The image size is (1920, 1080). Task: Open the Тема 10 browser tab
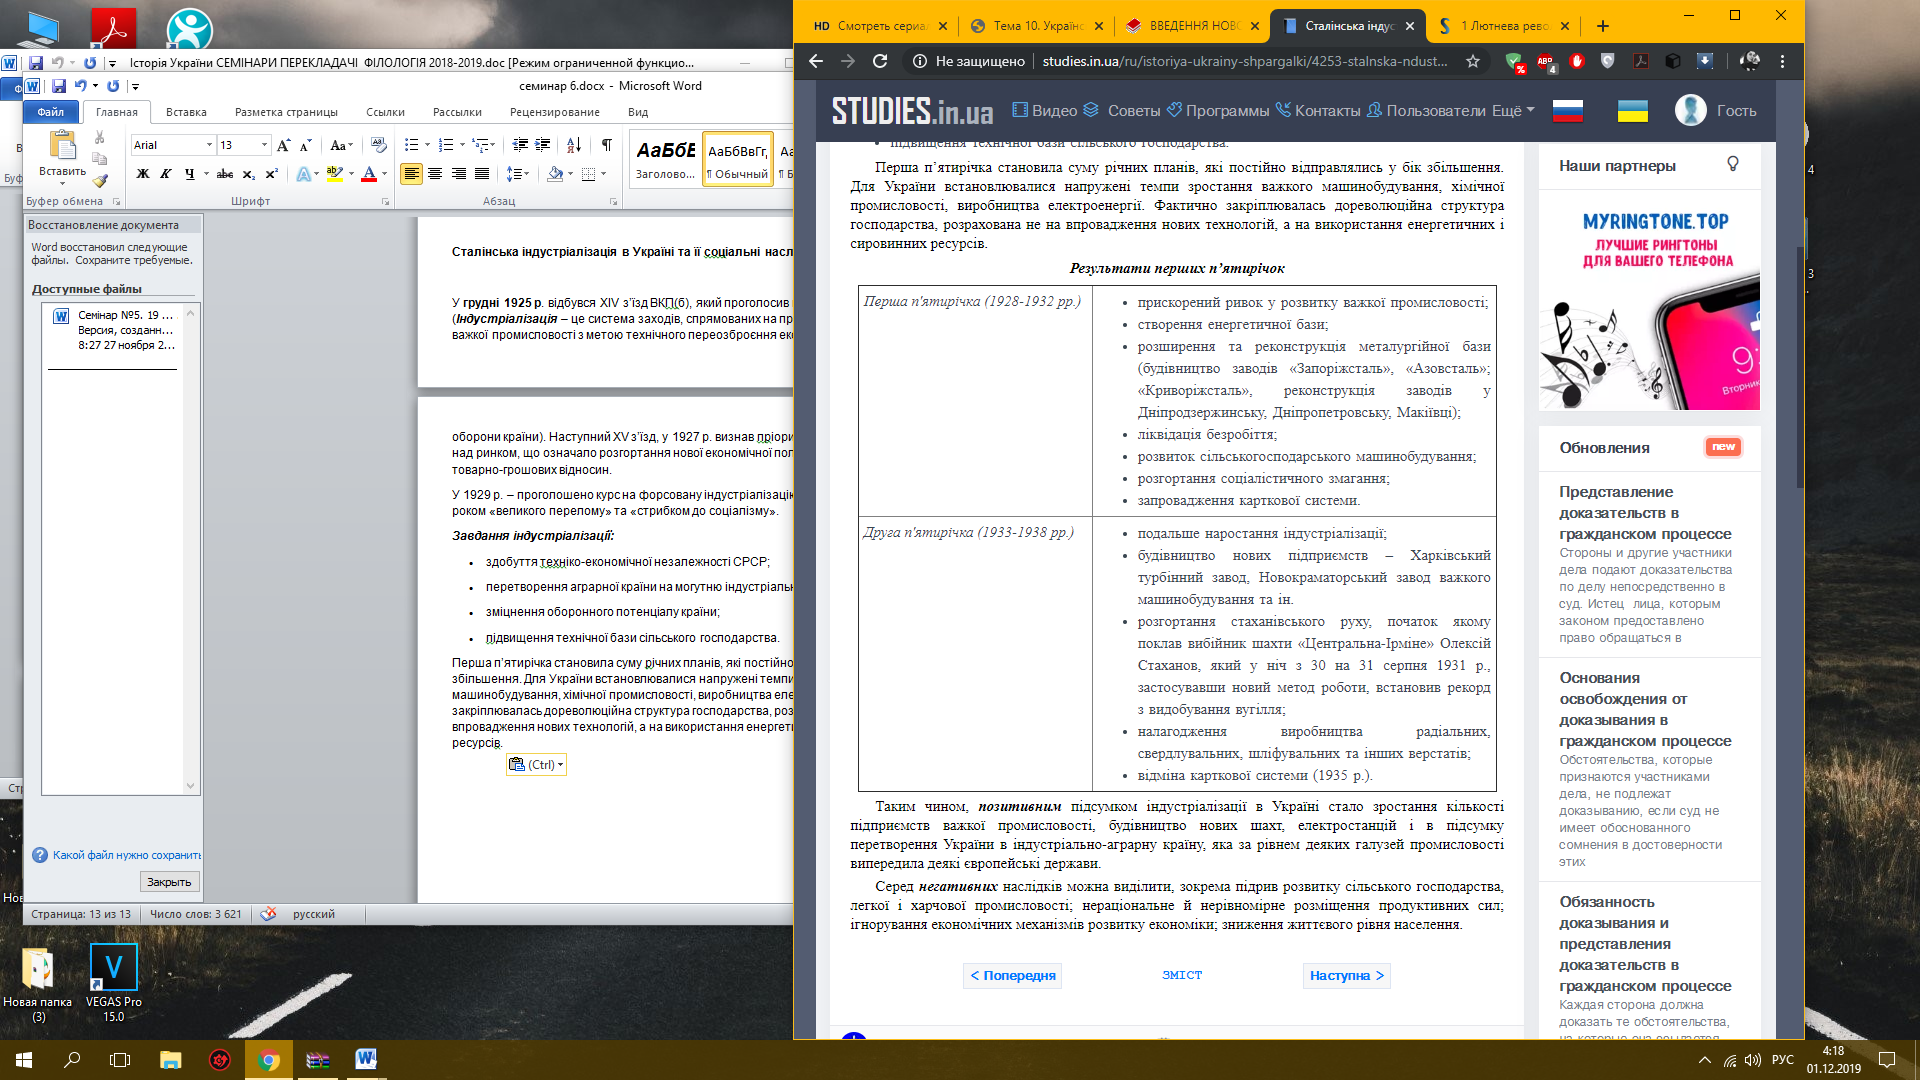1037,26
